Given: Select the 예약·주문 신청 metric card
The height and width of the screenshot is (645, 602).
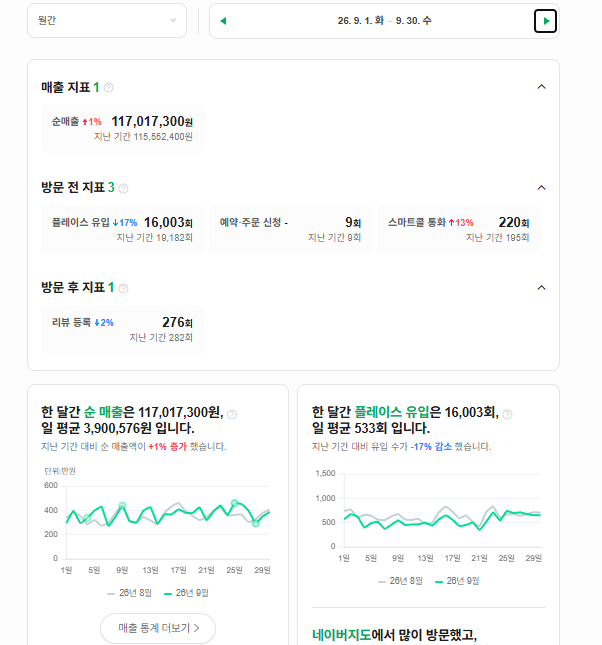Looking at the screenshot, I should point(290,229).
